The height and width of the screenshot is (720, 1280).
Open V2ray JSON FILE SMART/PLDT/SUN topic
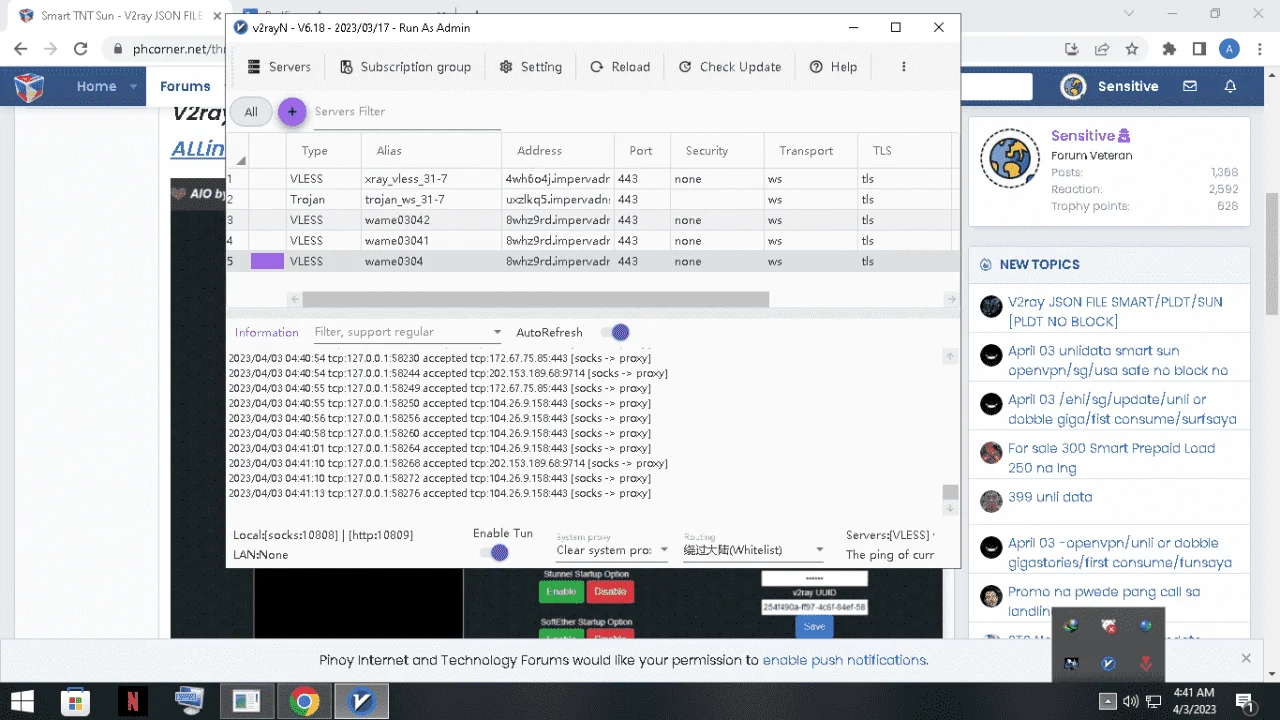tap(1115, 311)
